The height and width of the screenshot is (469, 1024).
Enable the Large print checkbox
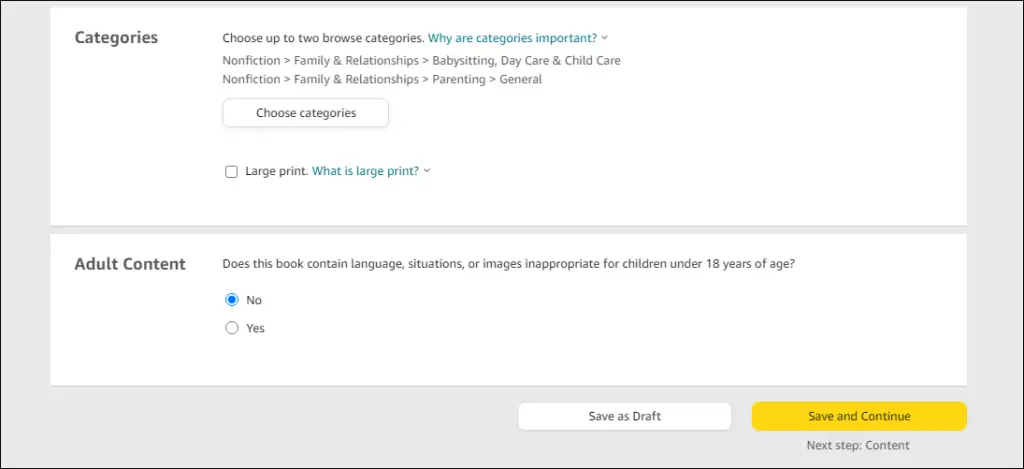point(231,172)
